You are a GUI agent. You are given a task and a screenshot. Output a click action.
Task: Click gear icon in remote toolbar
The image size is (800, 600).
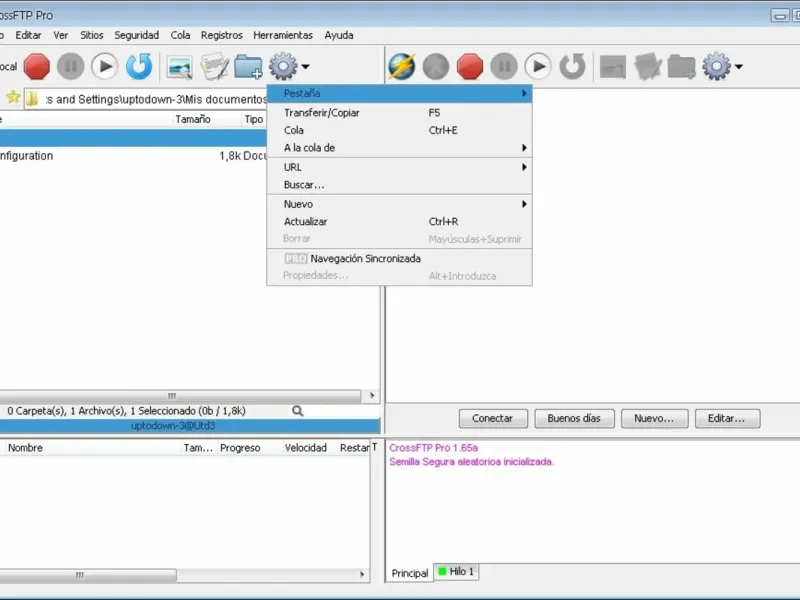coord(716,66)
